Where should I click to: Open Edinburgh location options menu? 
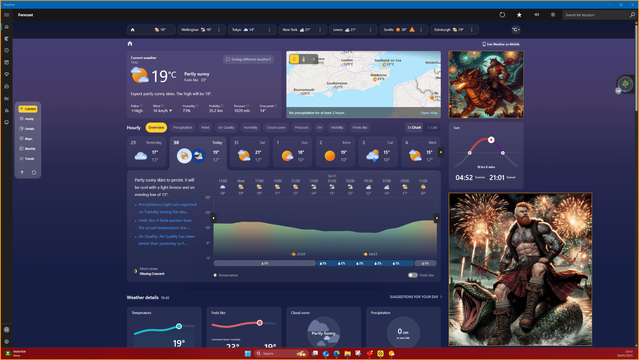point(472,30)
